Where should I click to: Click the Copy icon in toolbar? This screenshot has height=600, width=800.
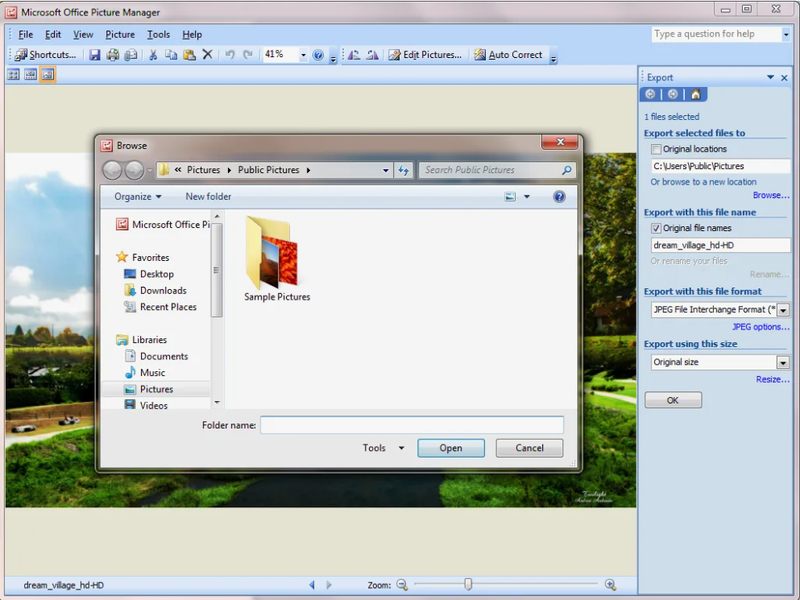pyautogui.click(x=171, y=55)
